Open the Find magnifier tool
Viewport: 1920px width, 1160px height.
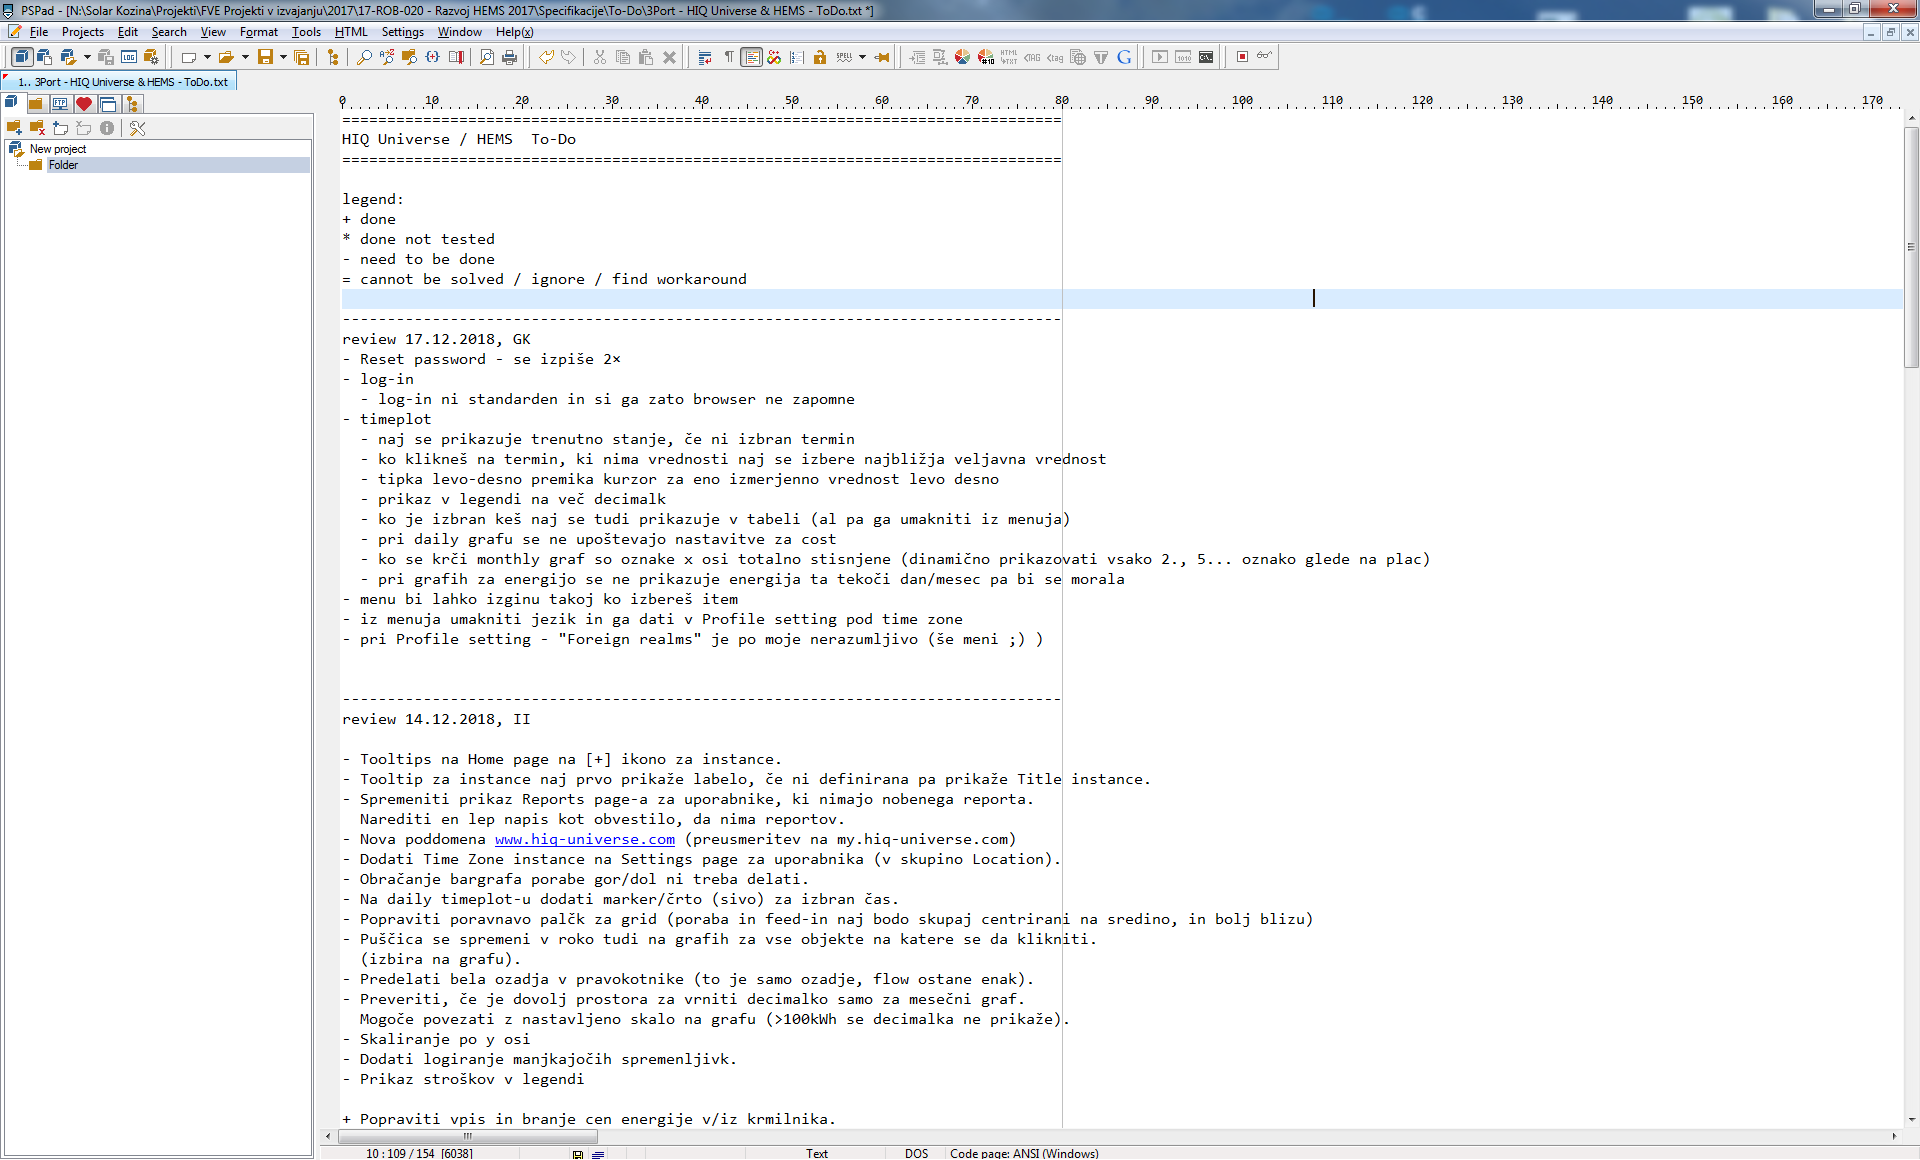364,57
